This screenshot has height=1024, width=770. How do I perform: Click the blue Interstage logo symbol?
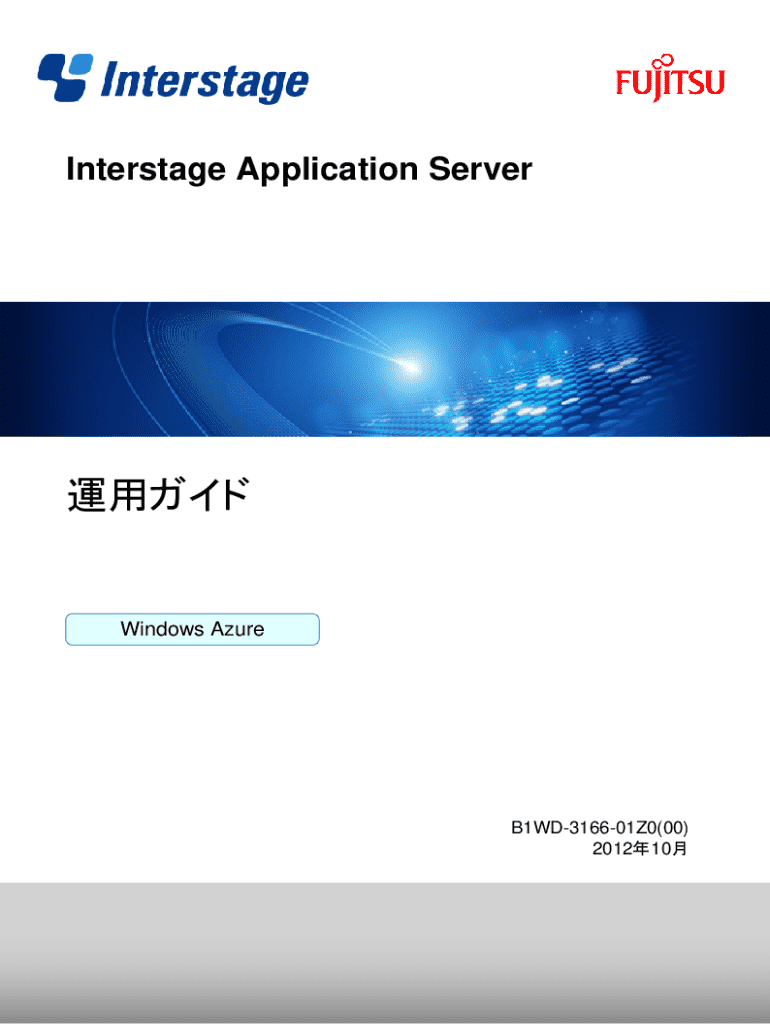point(65,76)
